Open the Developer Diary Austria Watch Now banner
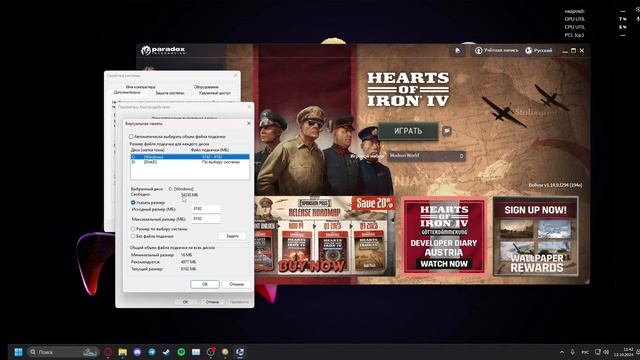 click(x=444, y=236)
